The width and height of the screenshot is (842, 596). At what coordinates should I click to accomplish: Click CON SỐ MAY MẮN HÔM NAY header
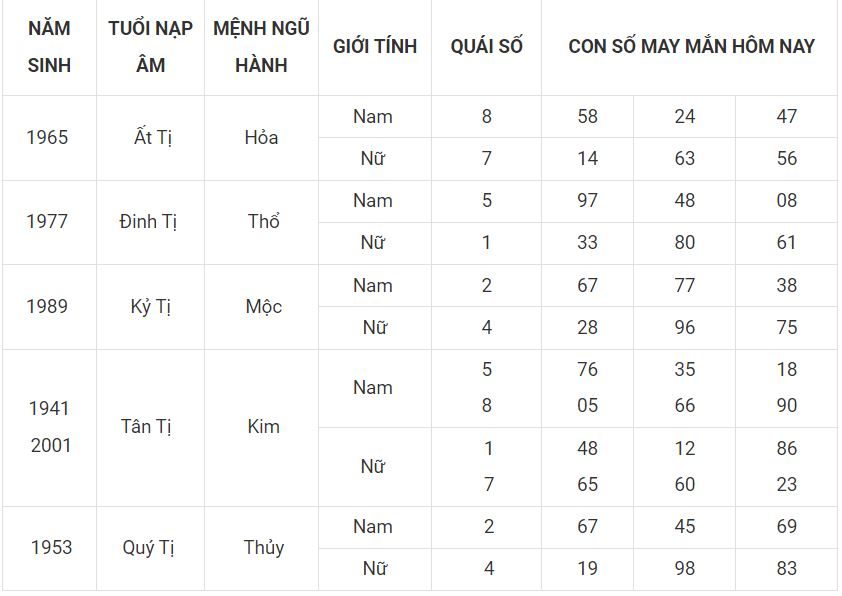click(691, 47)
